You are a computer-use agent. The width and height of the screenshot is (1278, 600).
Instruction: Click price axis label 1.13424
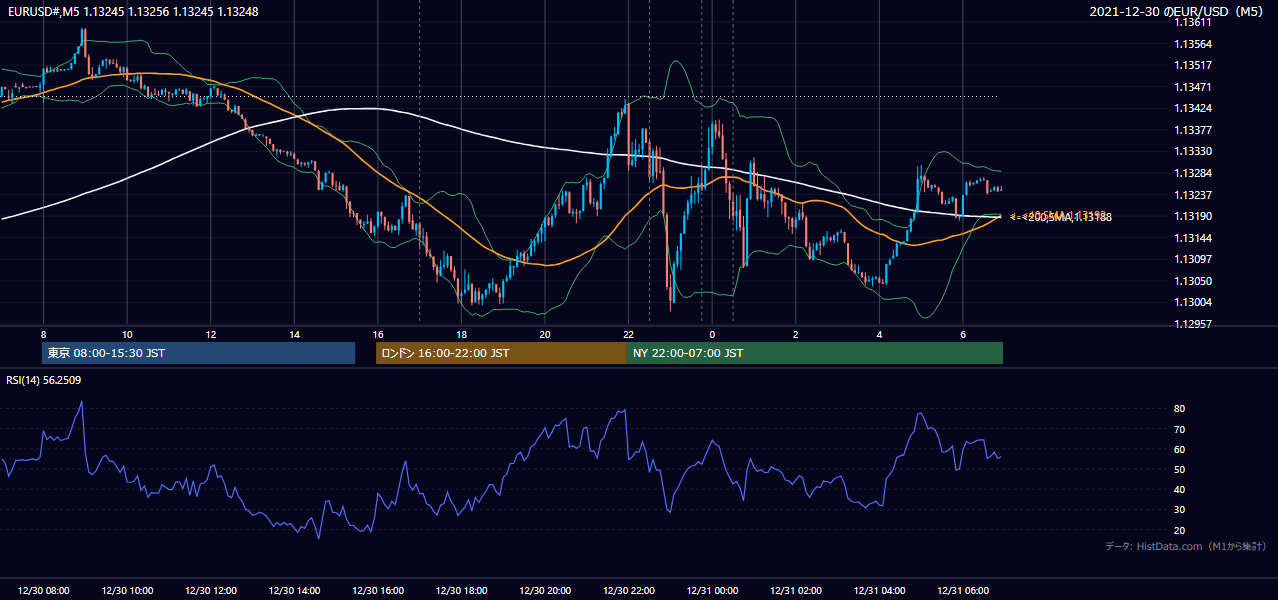1193,108
